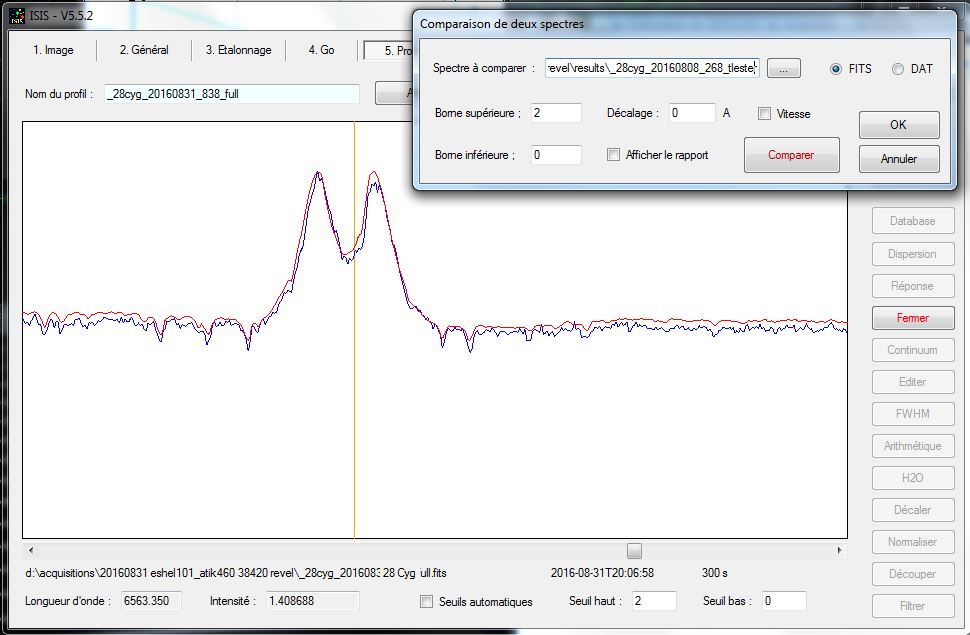Click Annuler to cancel comparison

point(898,159)
